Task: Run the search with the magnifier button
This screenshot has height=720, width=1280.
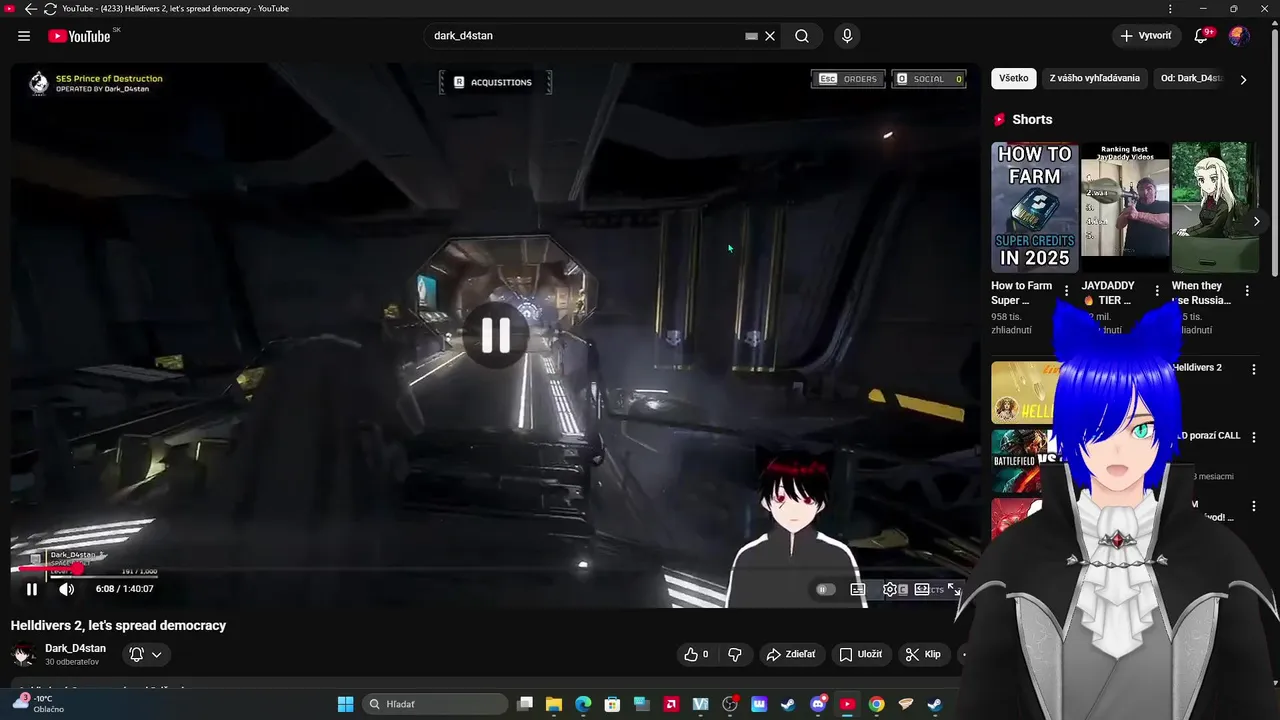Action: [x=802, y=36]
